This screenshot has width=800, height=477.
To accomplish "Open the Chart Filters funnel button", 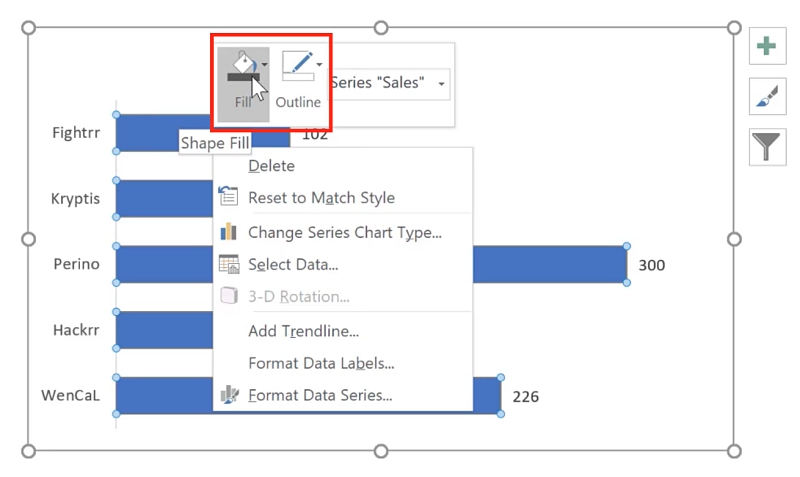I will point(767,147).
